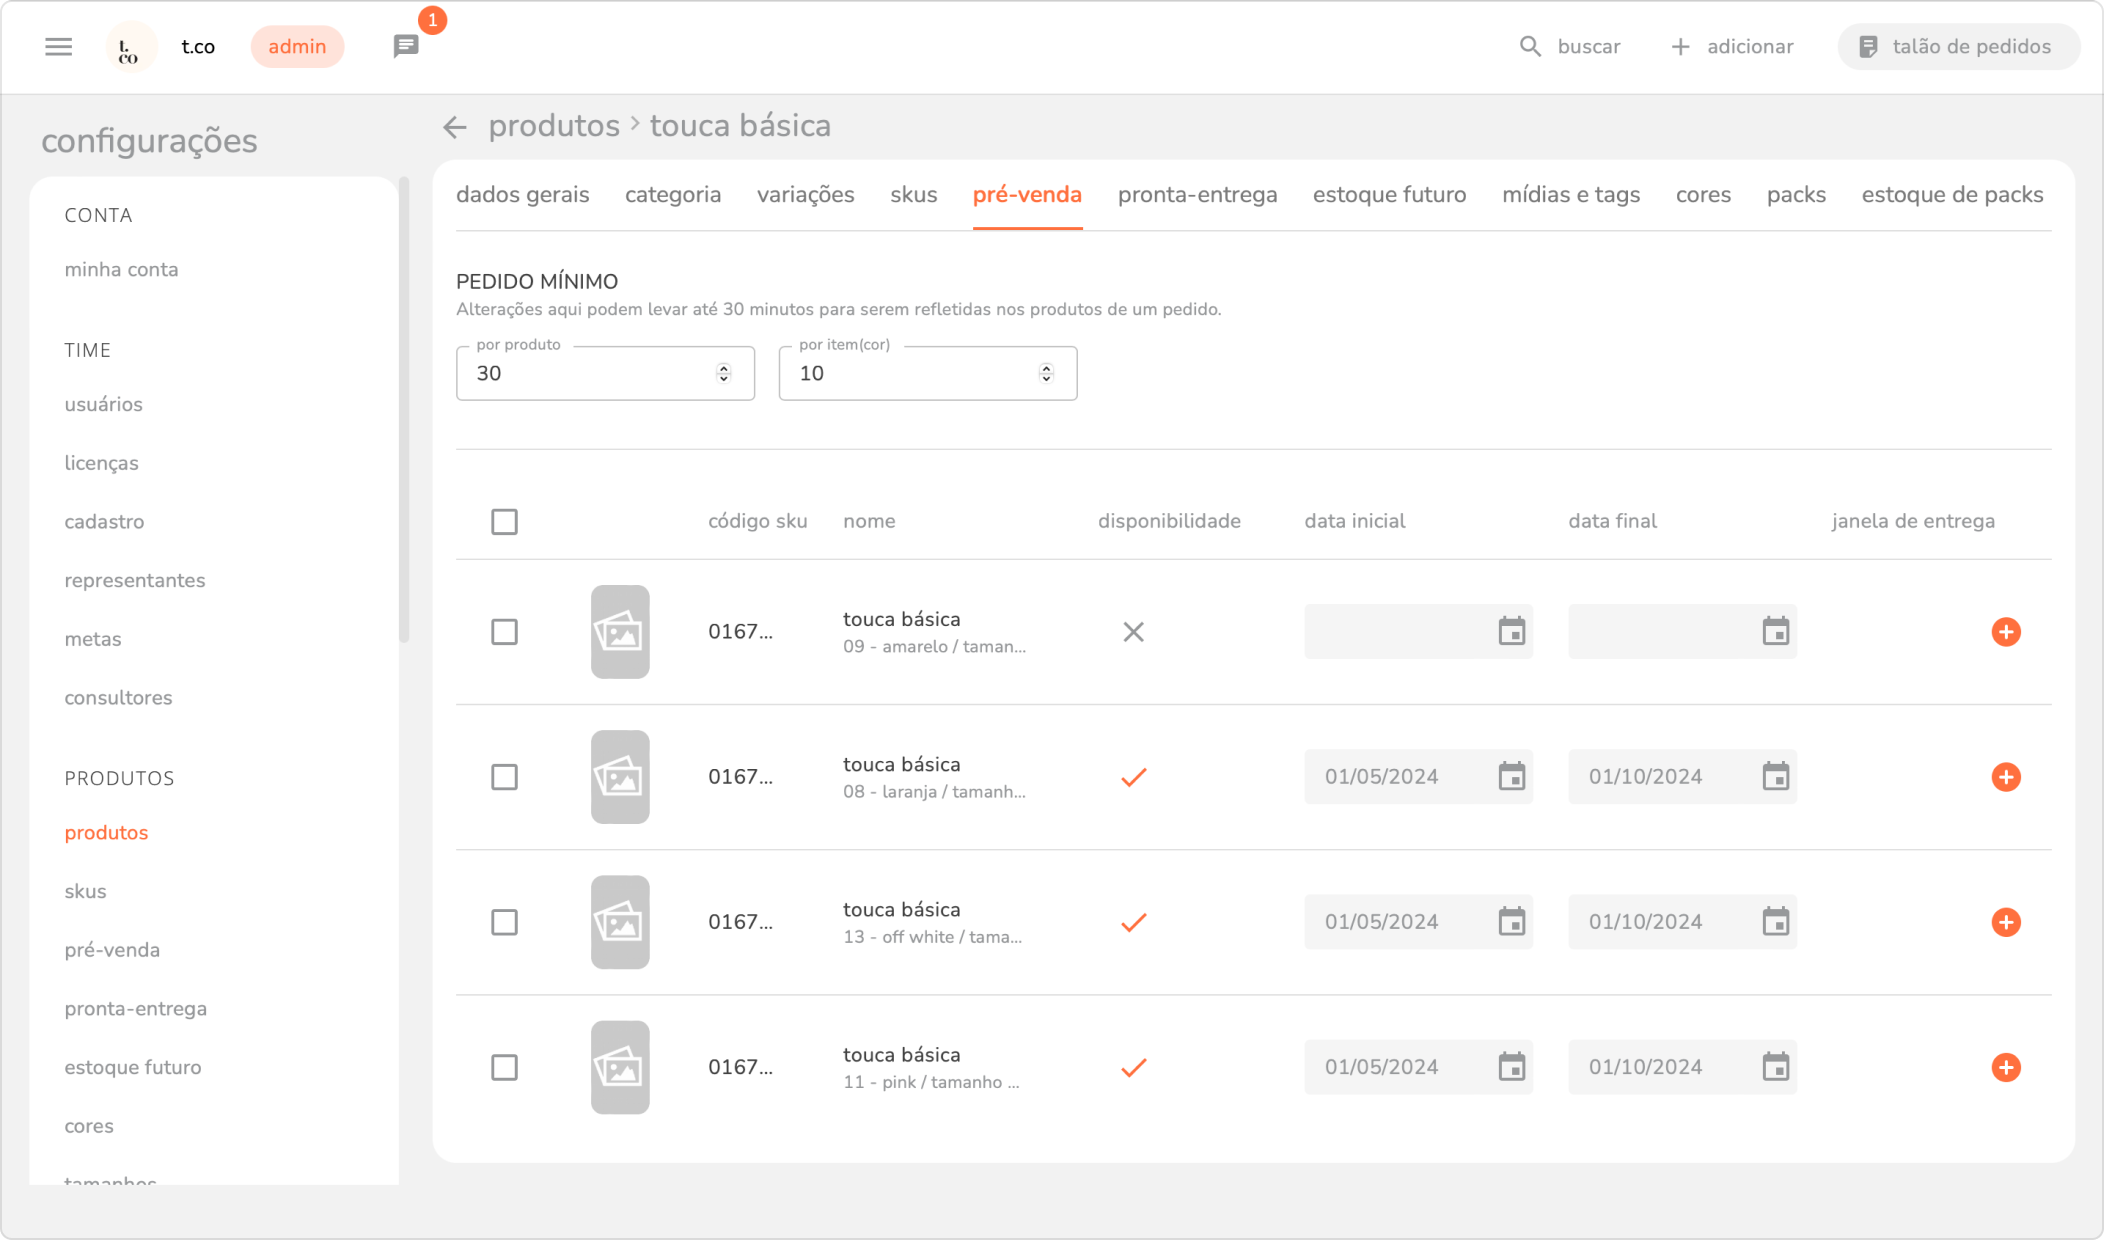Screen dimensions: 2104x1240
Task: Select the 11 - pink row checkbox
Action: [504, 1067]
